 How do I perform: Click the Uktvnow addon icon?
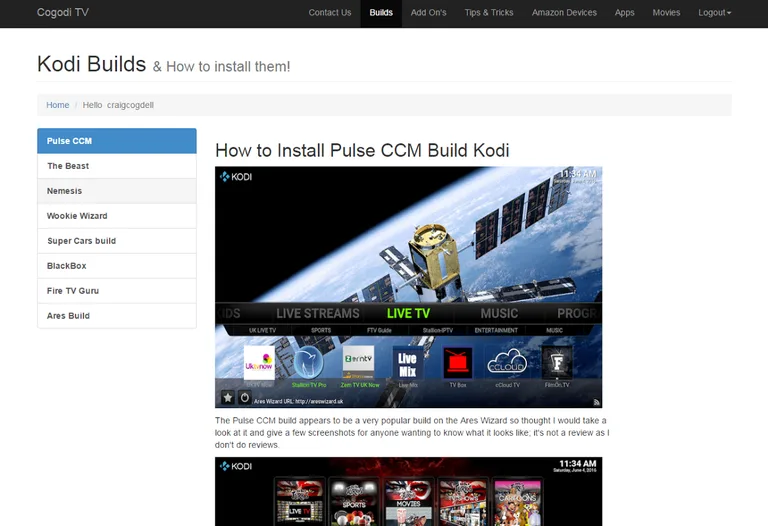pyautogui.click(x=259, y=363)
